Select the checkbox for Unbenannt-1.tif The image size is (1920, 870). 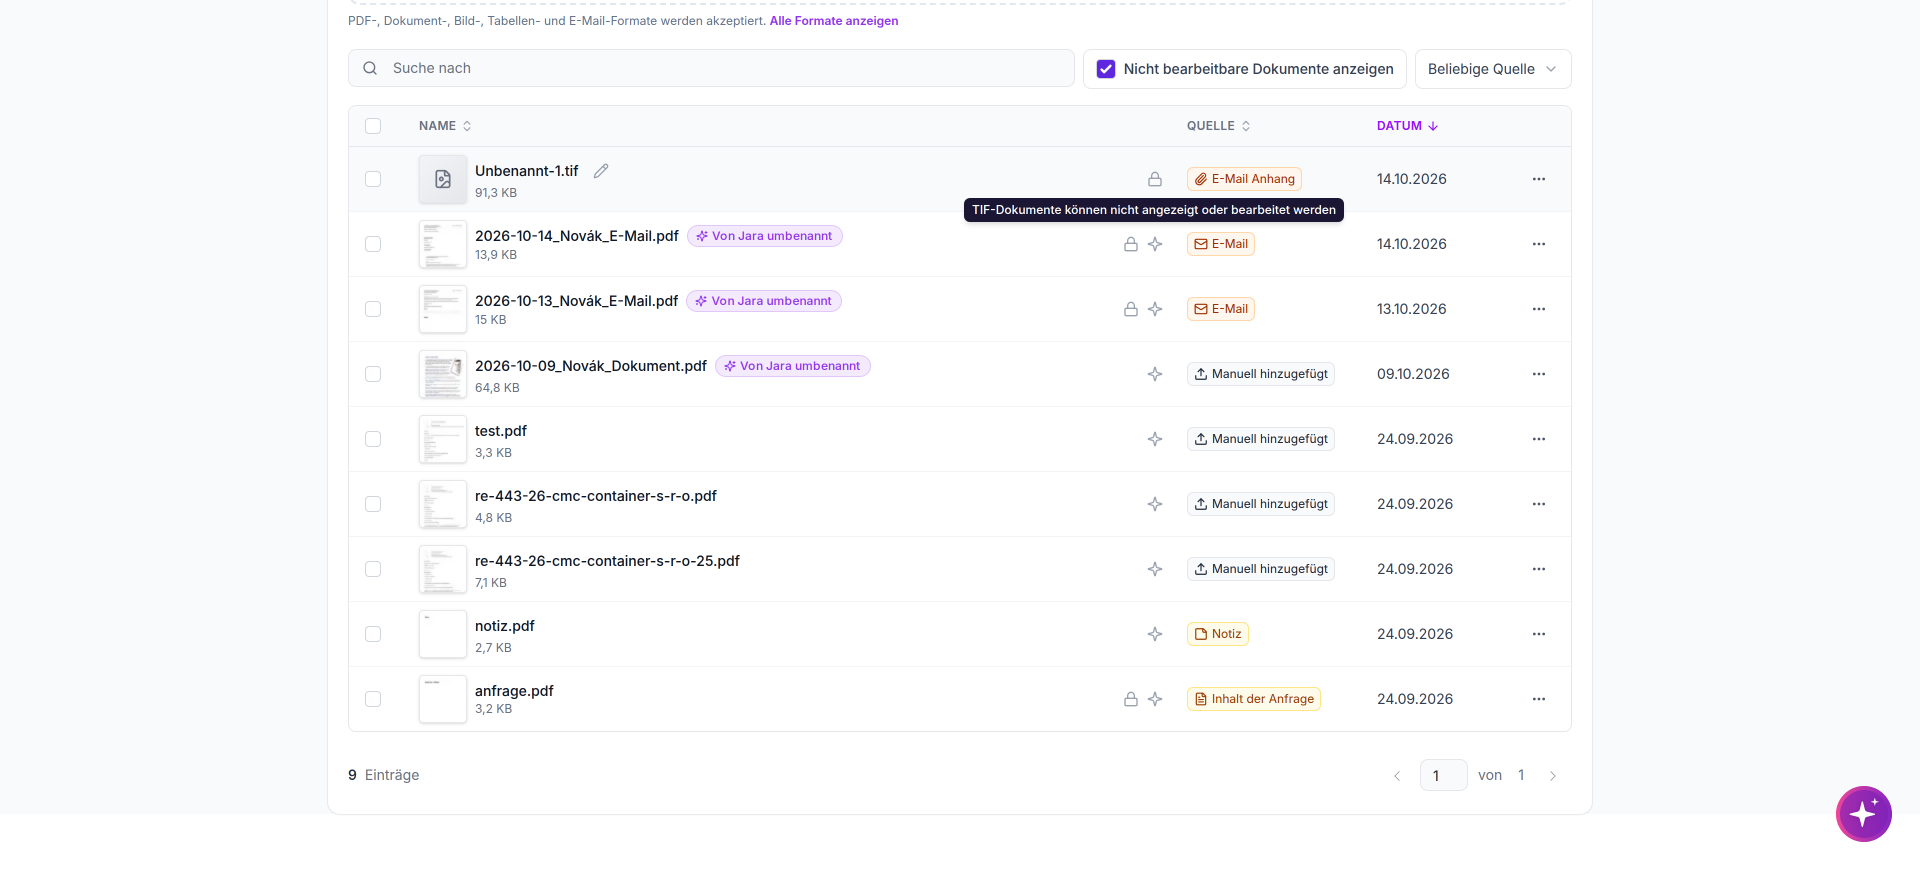click(x=373, y=179)
